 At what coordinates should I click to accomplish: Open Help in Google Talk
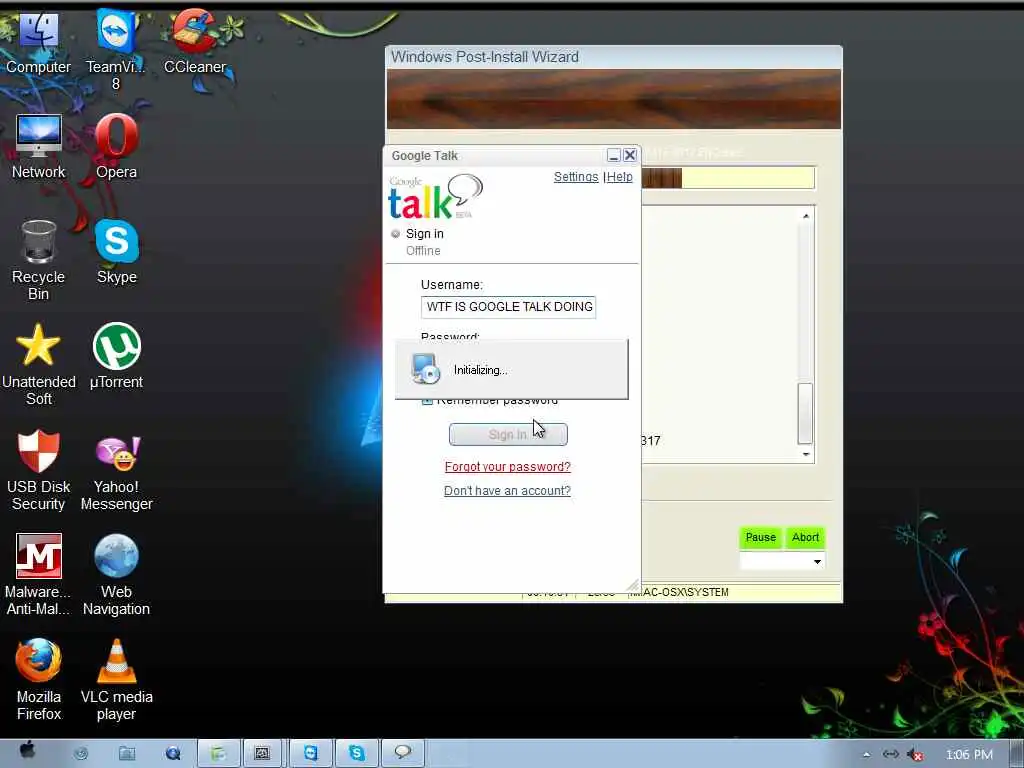click(x=620, y=177)
